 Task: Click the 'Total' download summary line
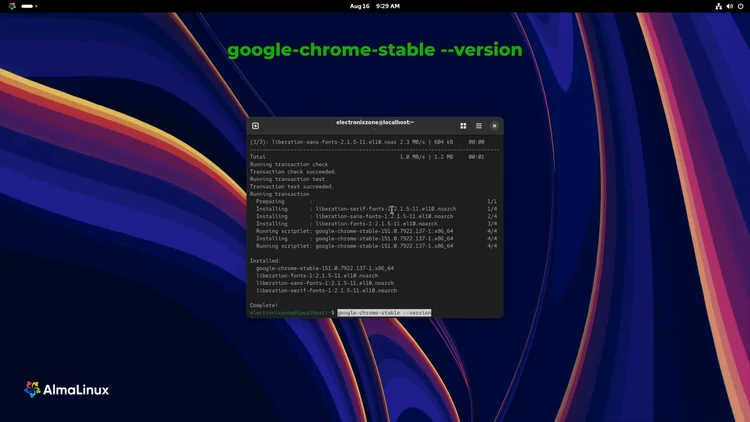[x=367, y=157]
